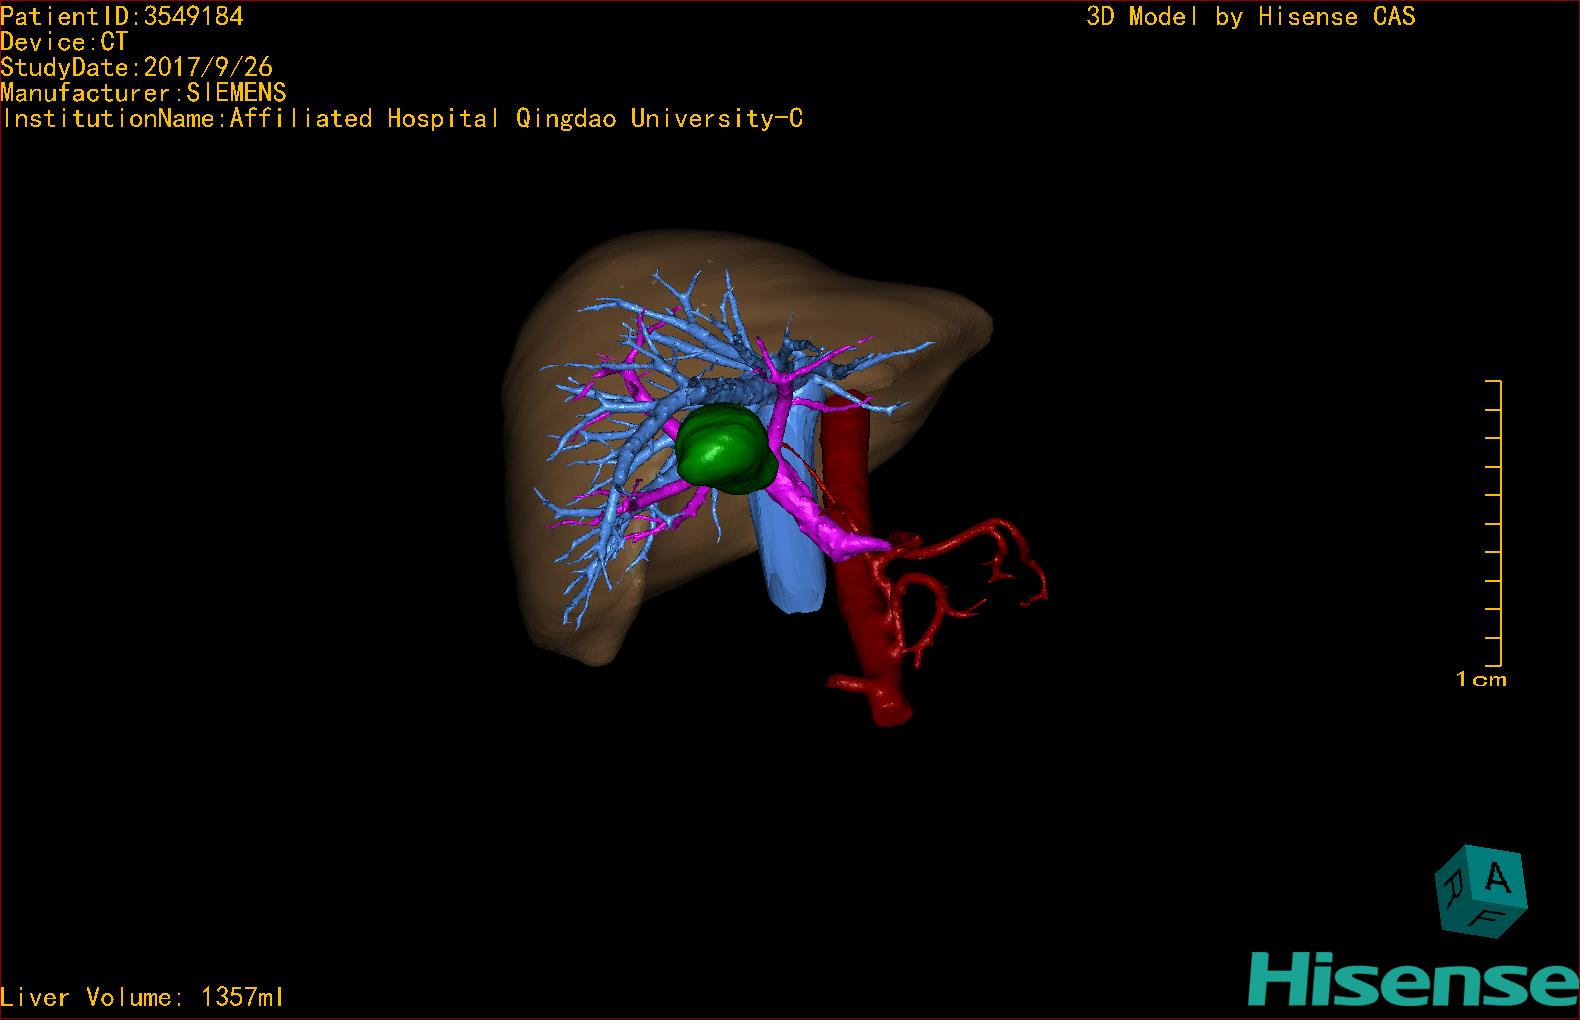
Task: Click the Manufacturer:SIEMENS text
Action: tap(143, 93)
